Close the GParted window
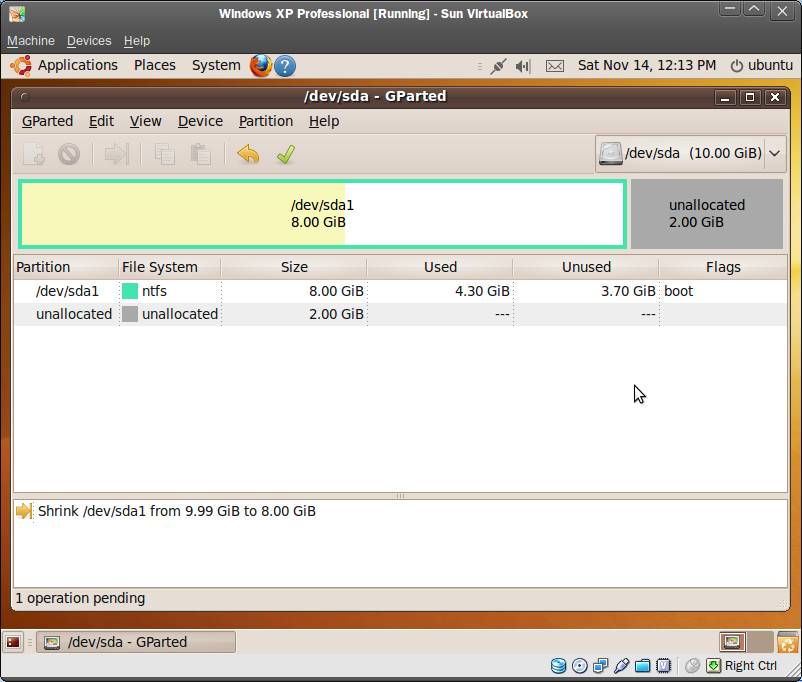Image resolution: width=802 pixels, height=682 pixels. (x=775, y=97)
